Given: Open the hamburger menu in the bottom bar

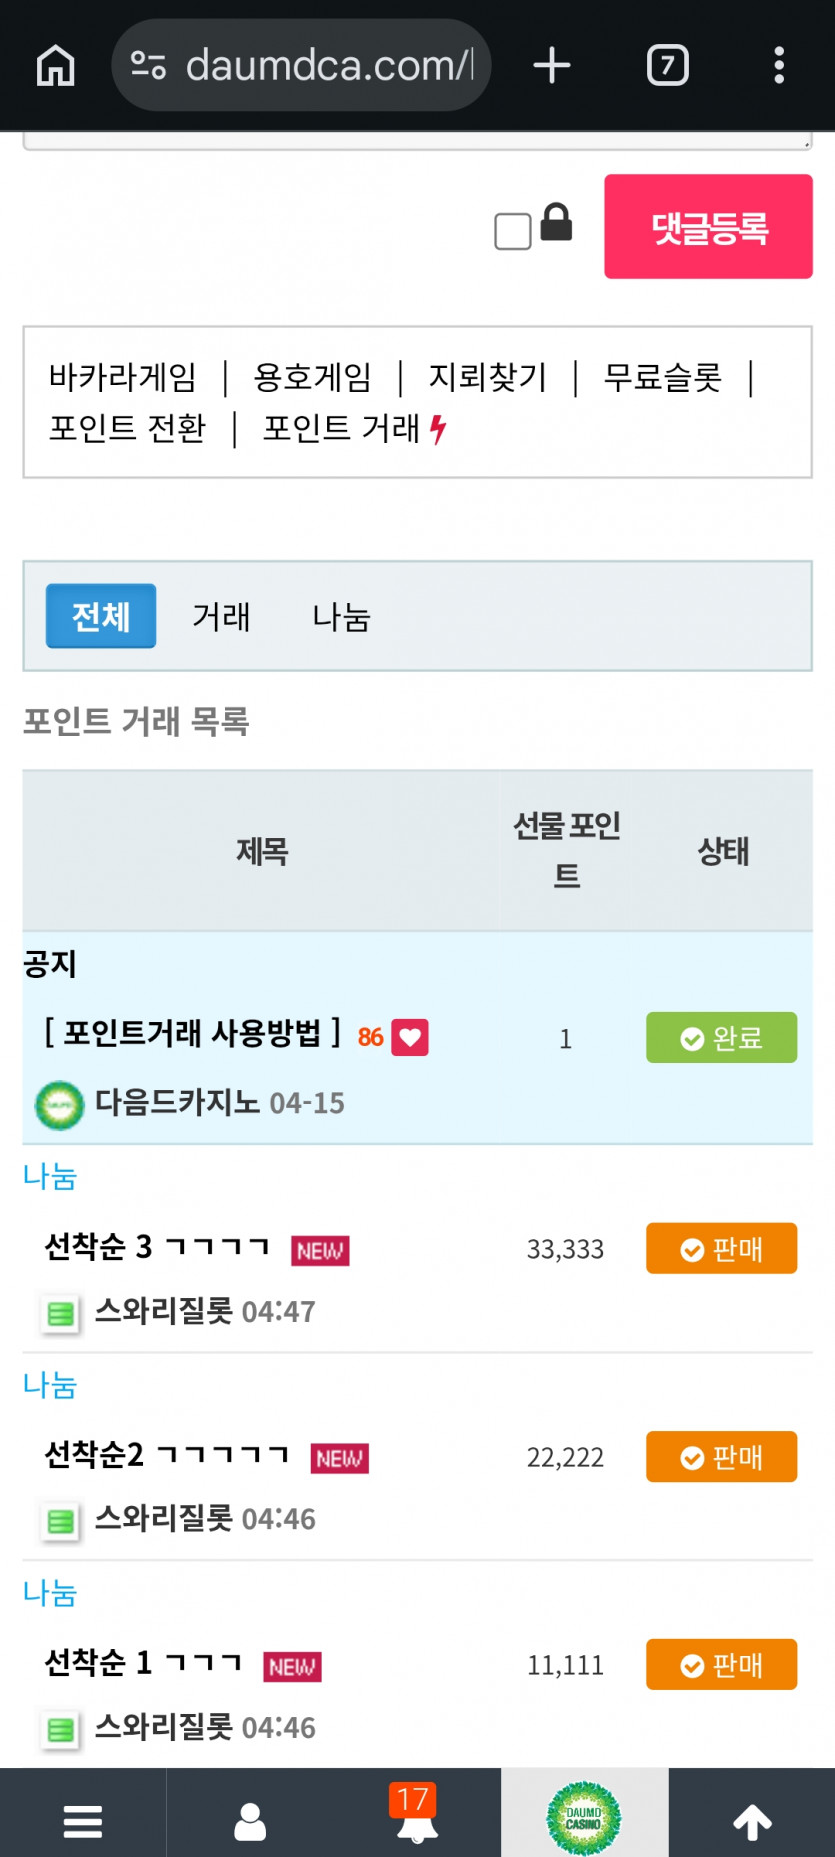Looking at the screenshot, I should point(83,1820).
